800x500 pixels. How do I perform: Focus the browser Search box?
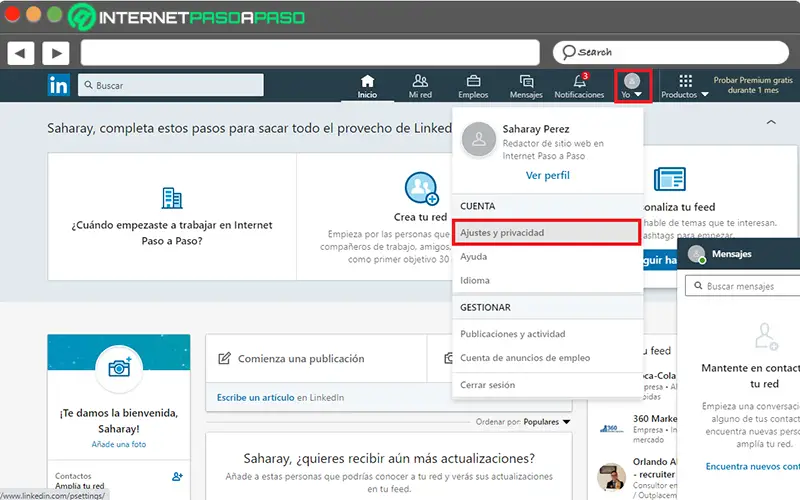click(671, 53)
